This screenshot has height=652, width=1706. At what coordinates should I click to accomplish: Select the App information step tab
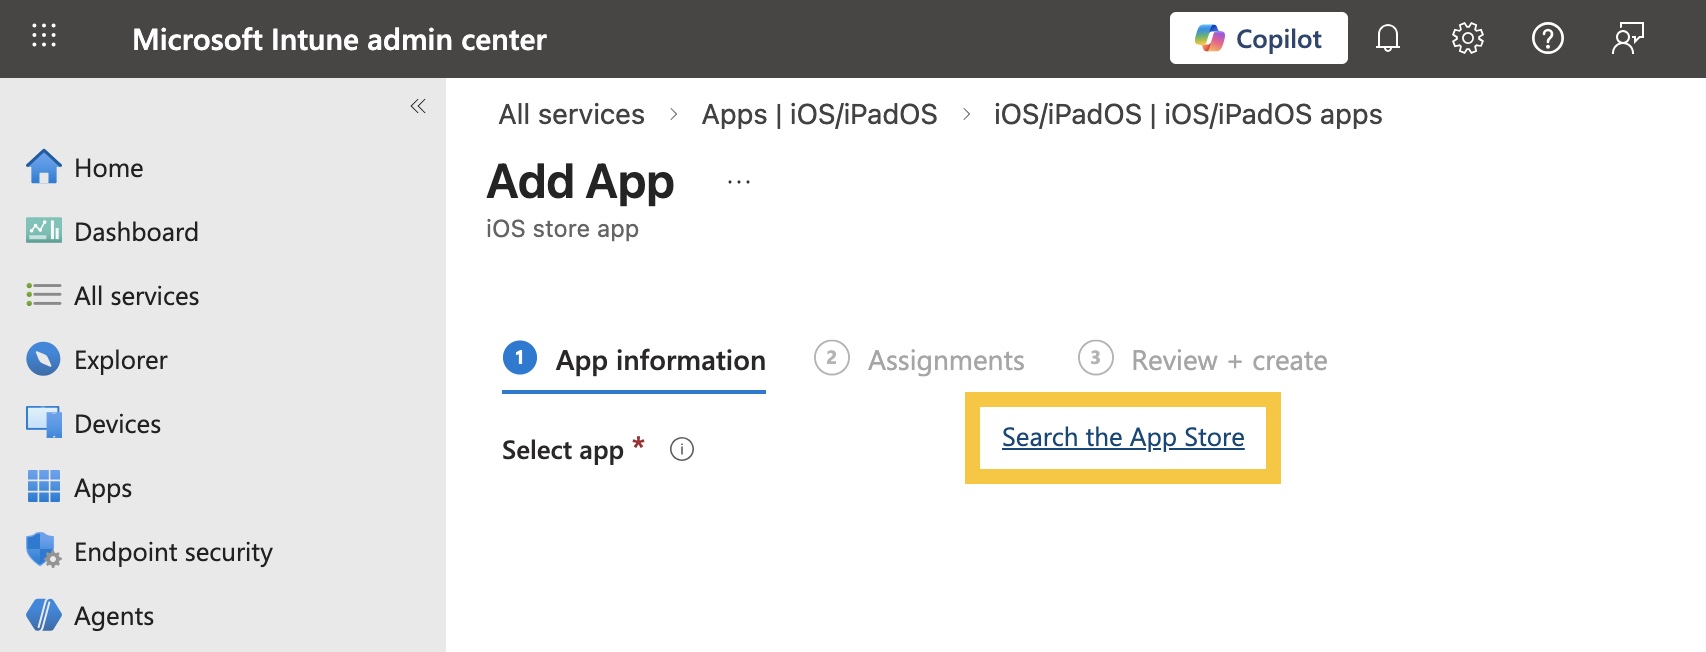point(634,360)
